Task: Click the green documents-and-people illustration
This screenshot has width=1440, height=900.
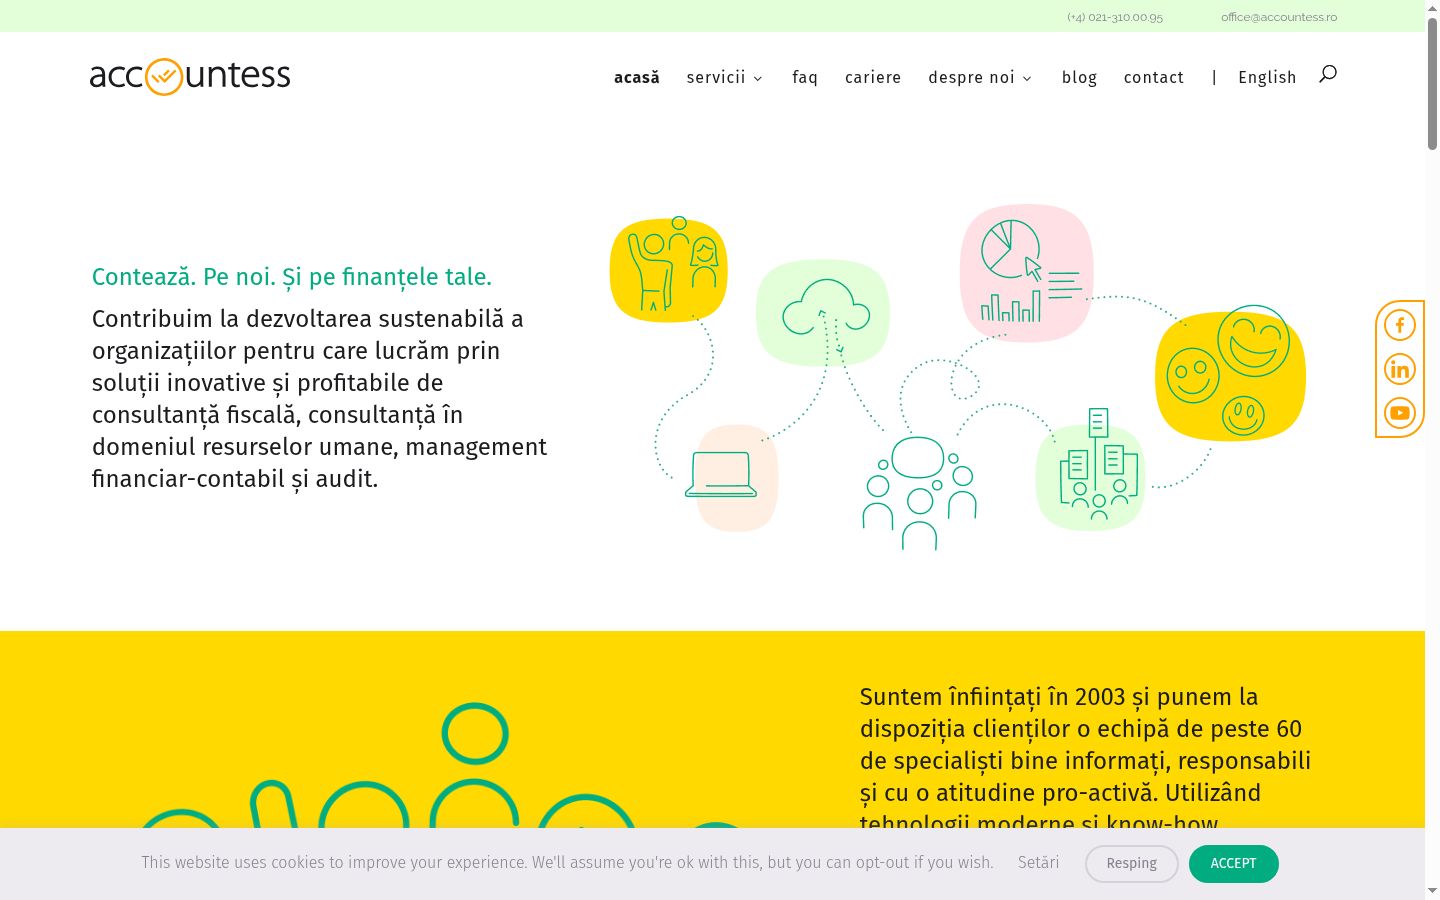Action: pos(1090,469)
